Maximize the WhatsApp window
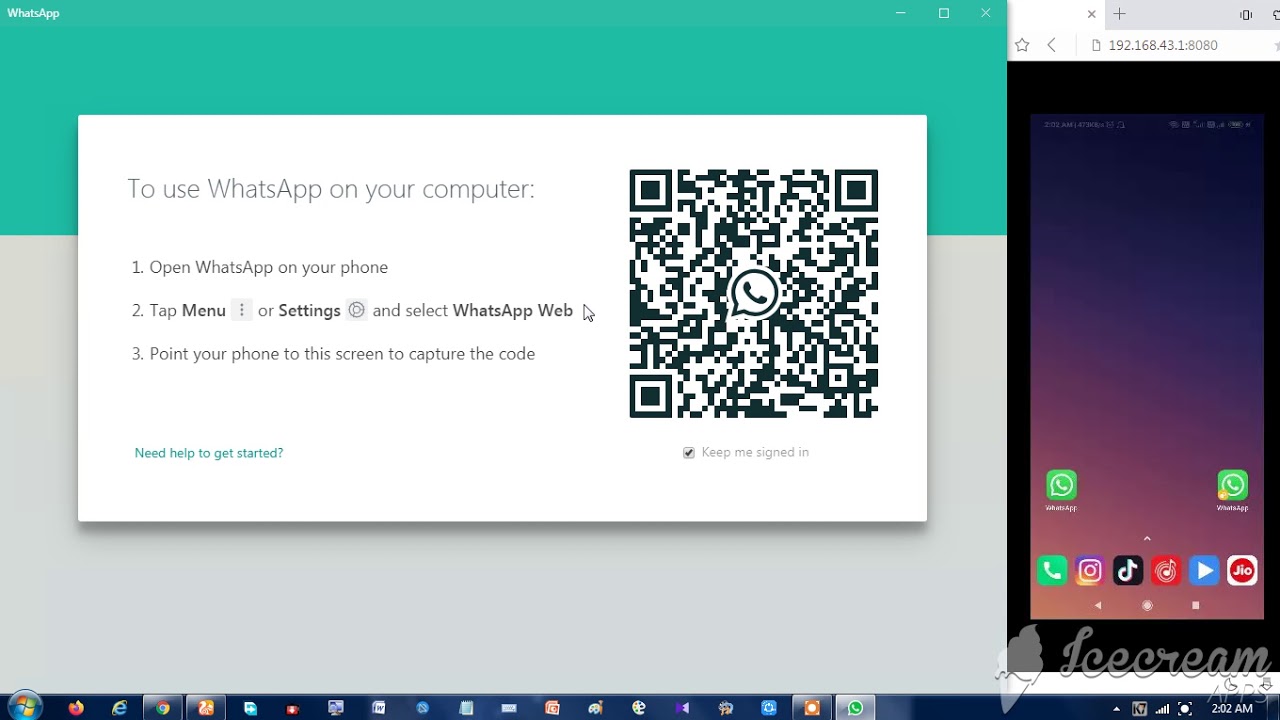The height and width of the screenshot is (720, 1280). click(943, 13)
